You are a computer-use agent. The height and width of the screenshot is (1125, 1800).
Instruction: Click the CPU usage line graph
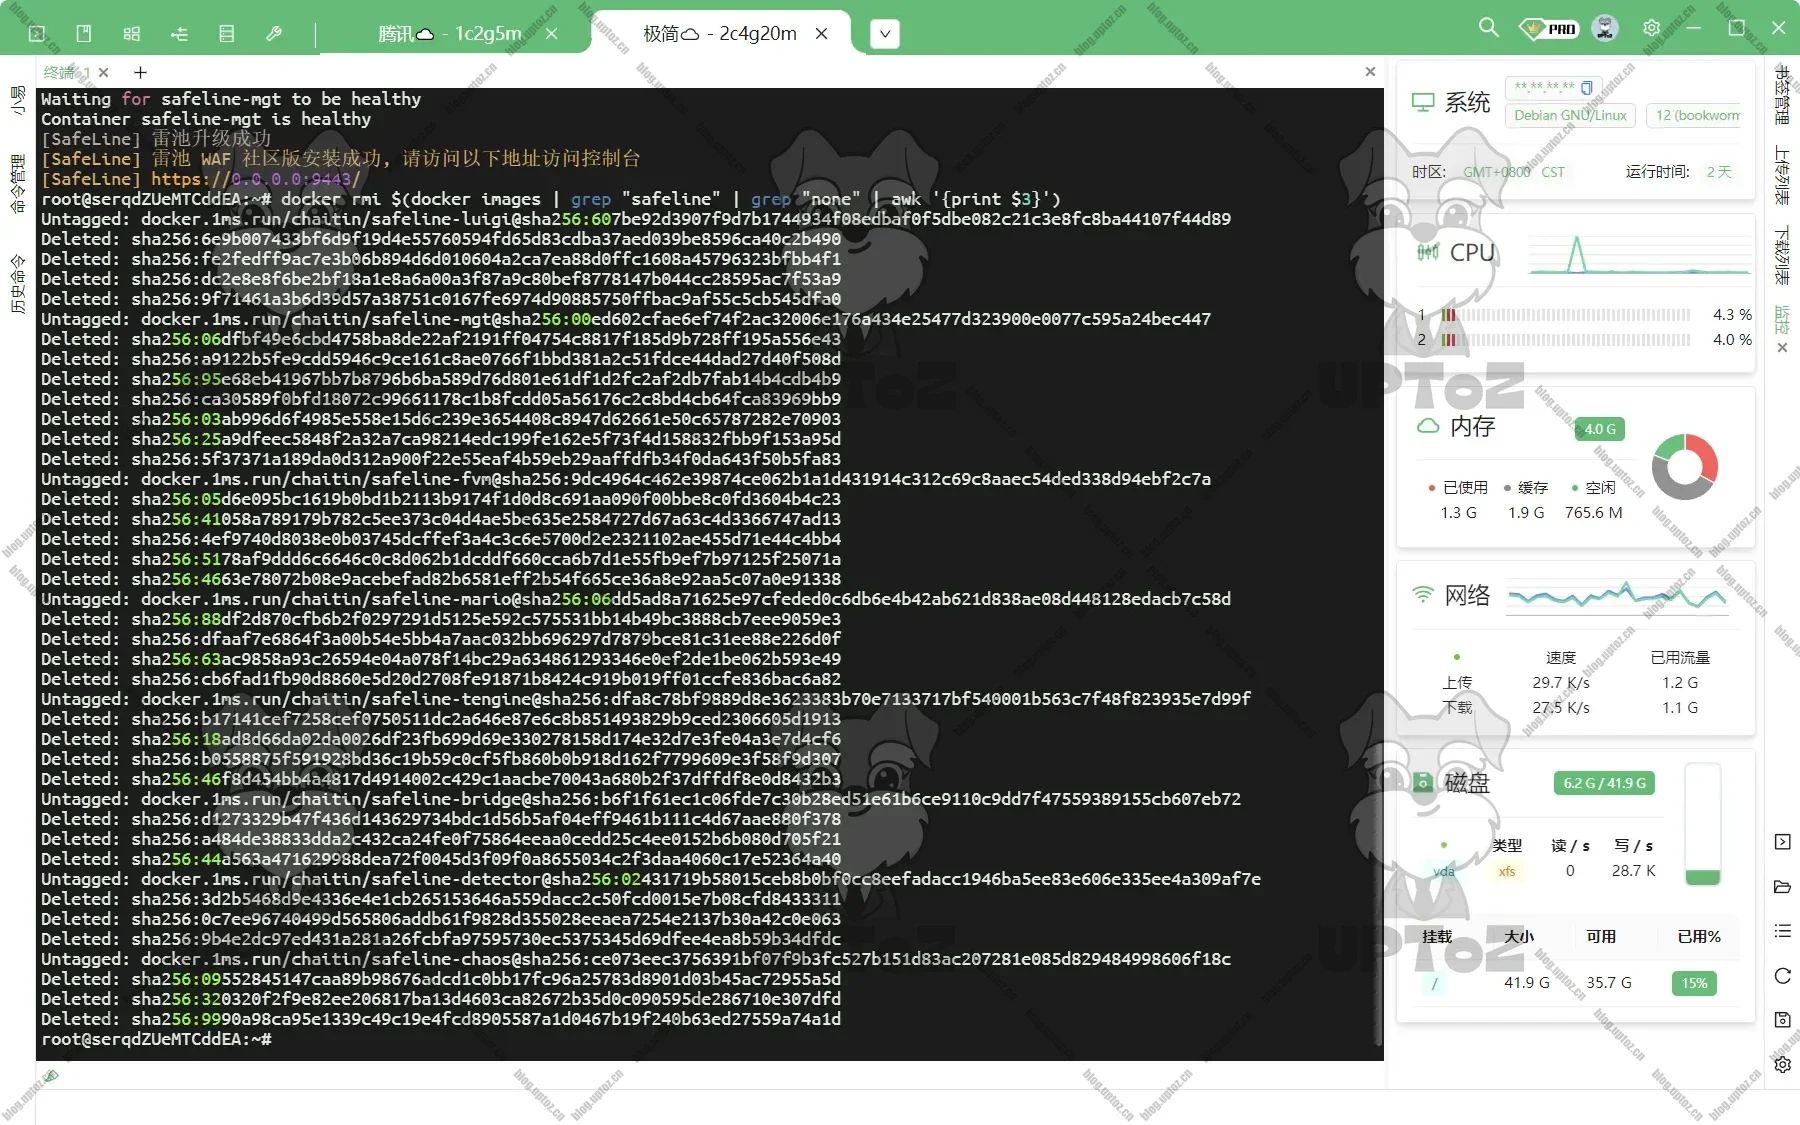coord(1640,253)
